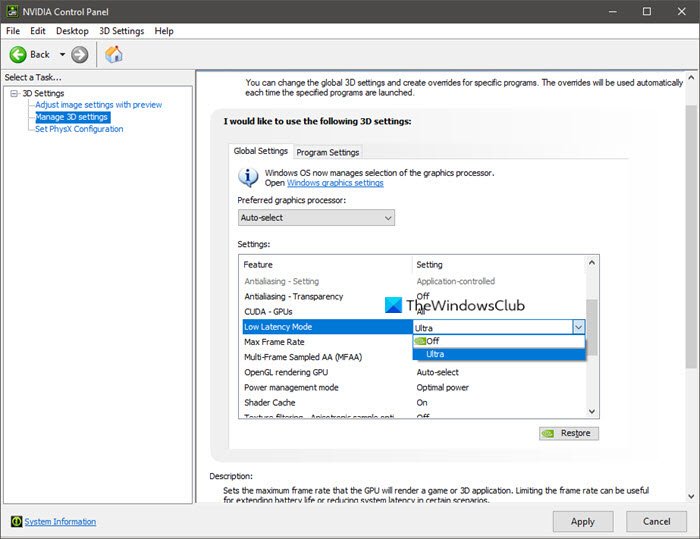This screenshot has width=700, height=539.
Task: Collapse the 3D Settings tree node
Action: pos(14,93)
